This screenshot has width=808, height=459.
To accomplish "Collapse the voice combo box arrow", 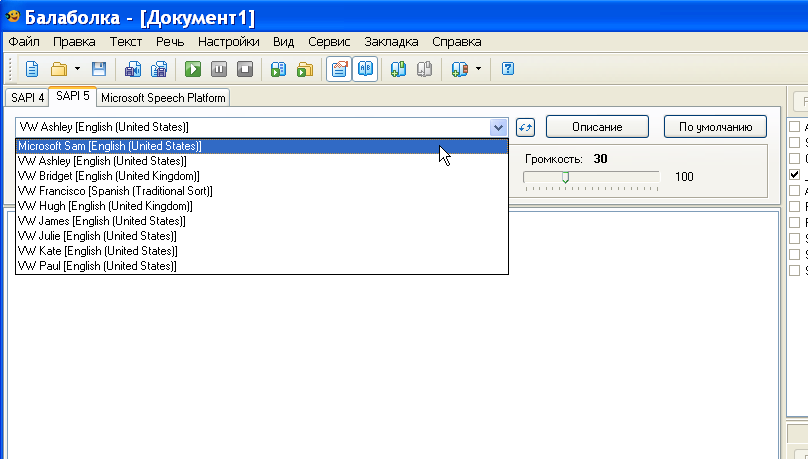I will 498,127.
